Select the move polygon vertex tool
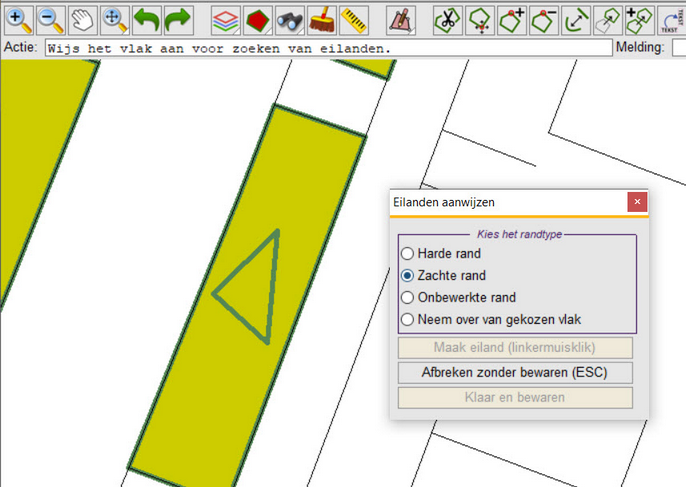This screenshot has height=487, width=686. 480,20
